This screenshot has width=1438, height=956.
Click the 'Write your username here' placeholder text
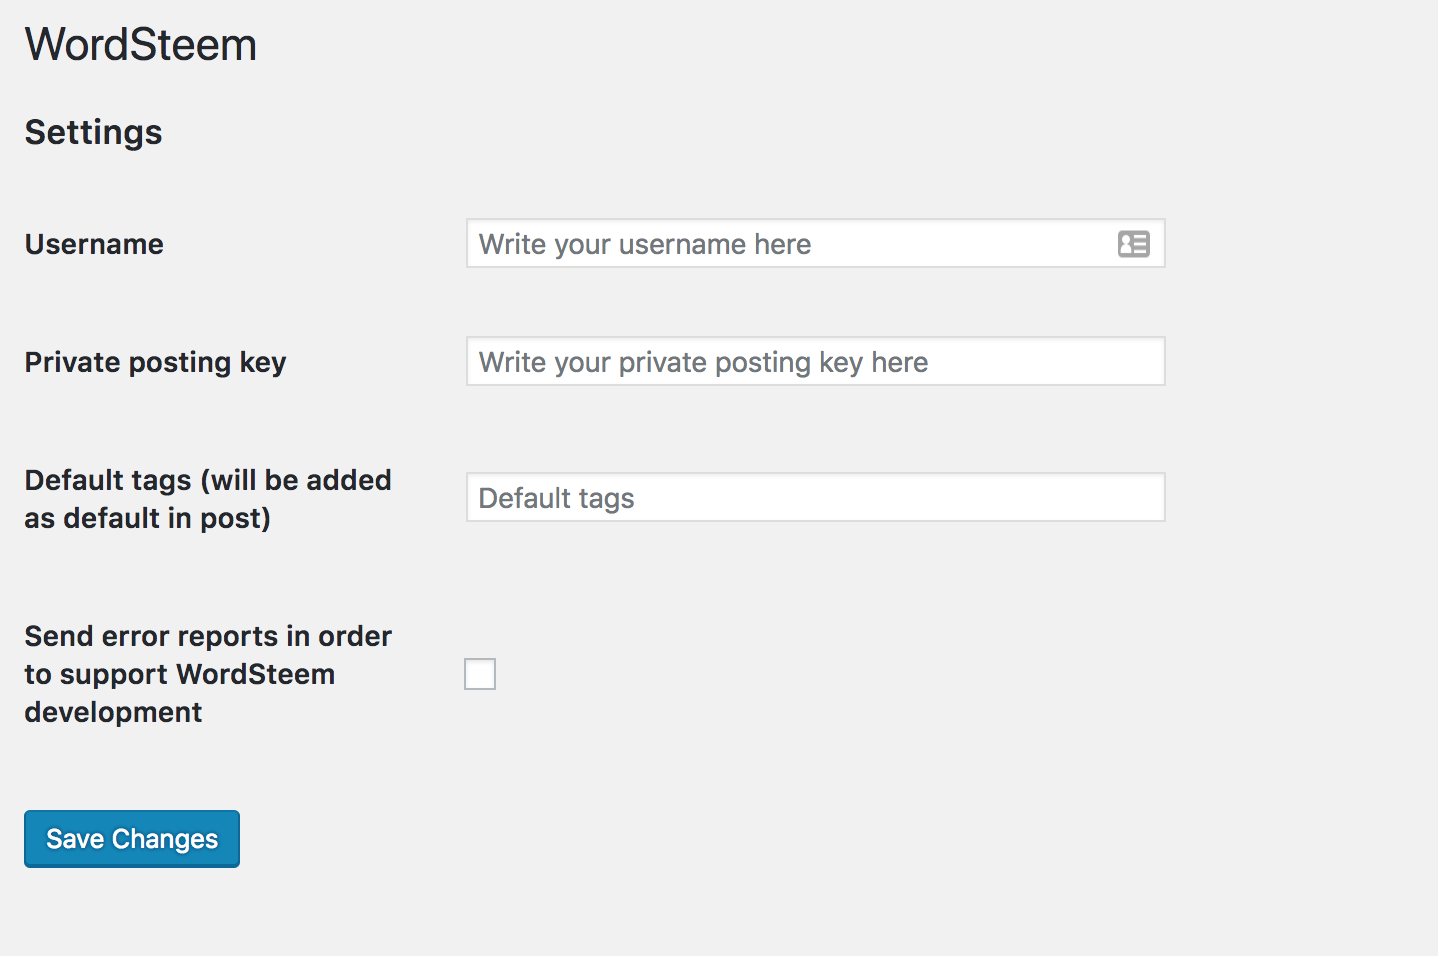click(x=645, y=244)
